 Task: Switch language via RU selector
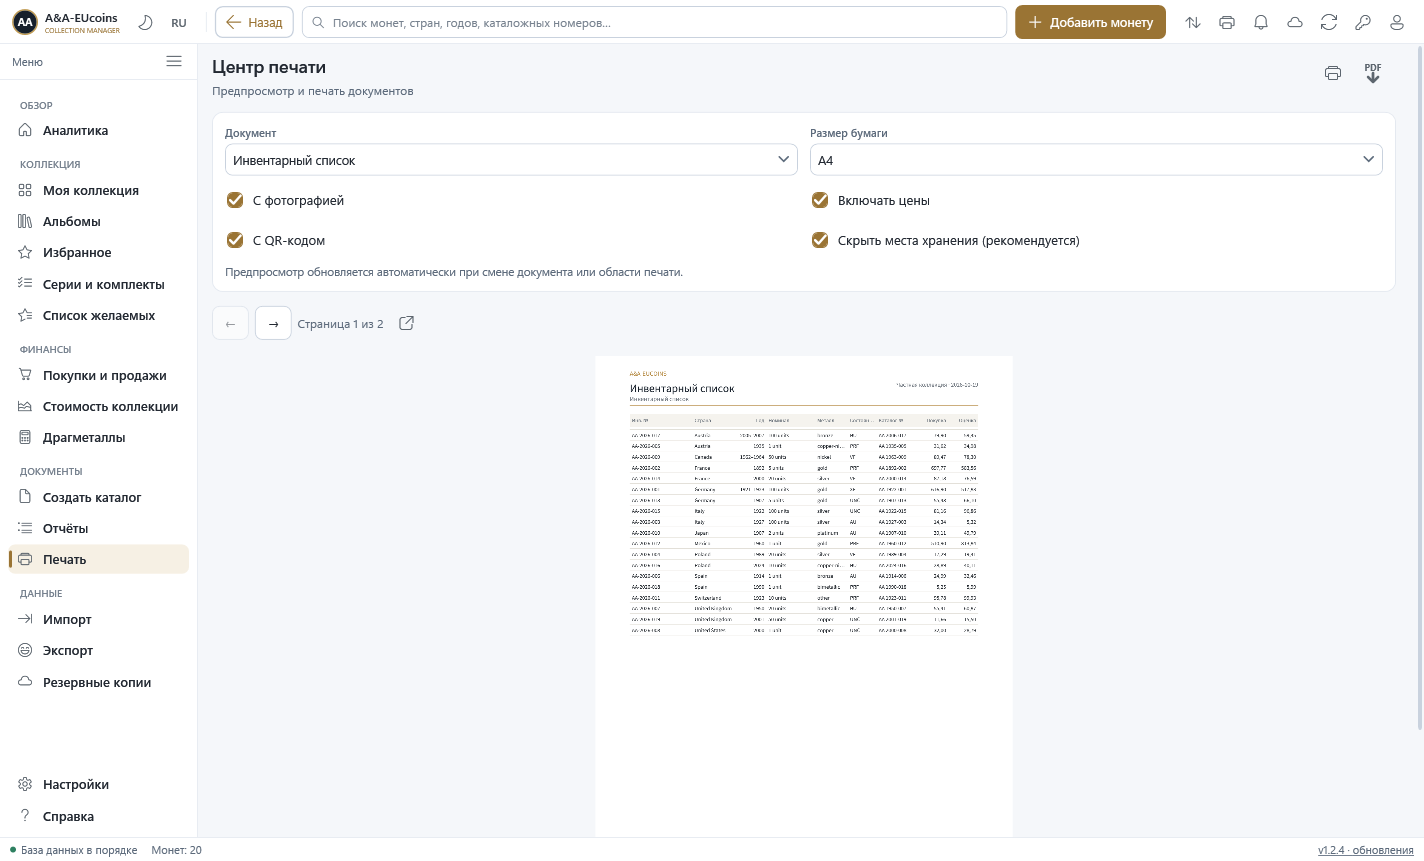(179, 23)
